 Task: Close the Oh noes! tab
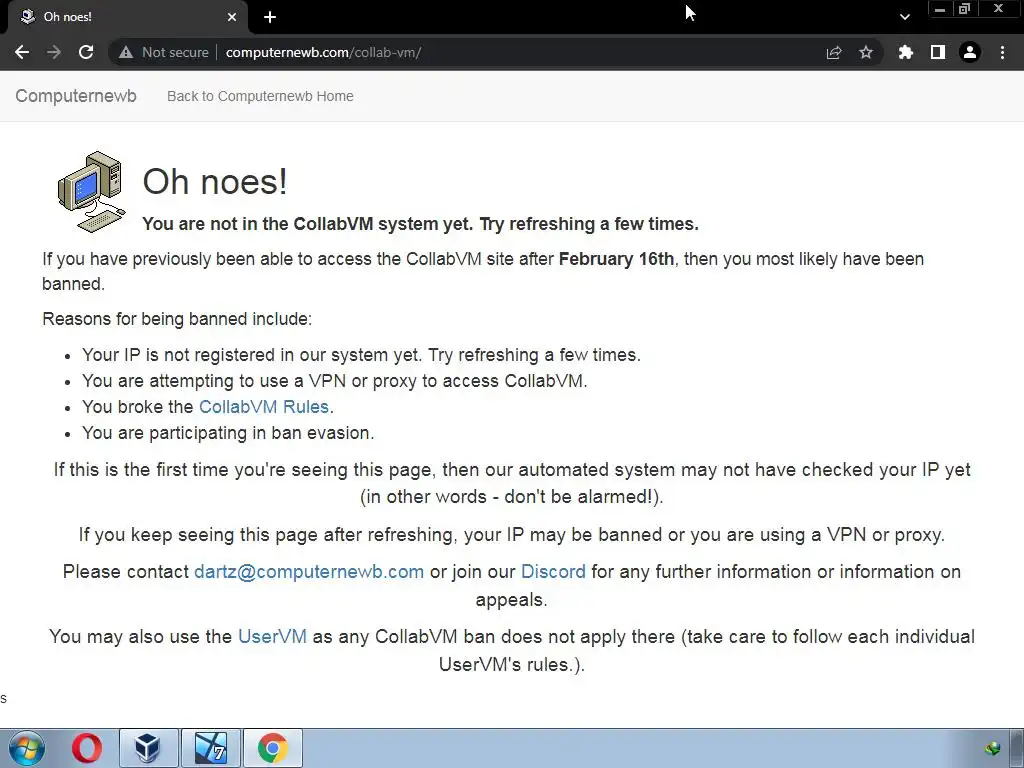point(232,17)
